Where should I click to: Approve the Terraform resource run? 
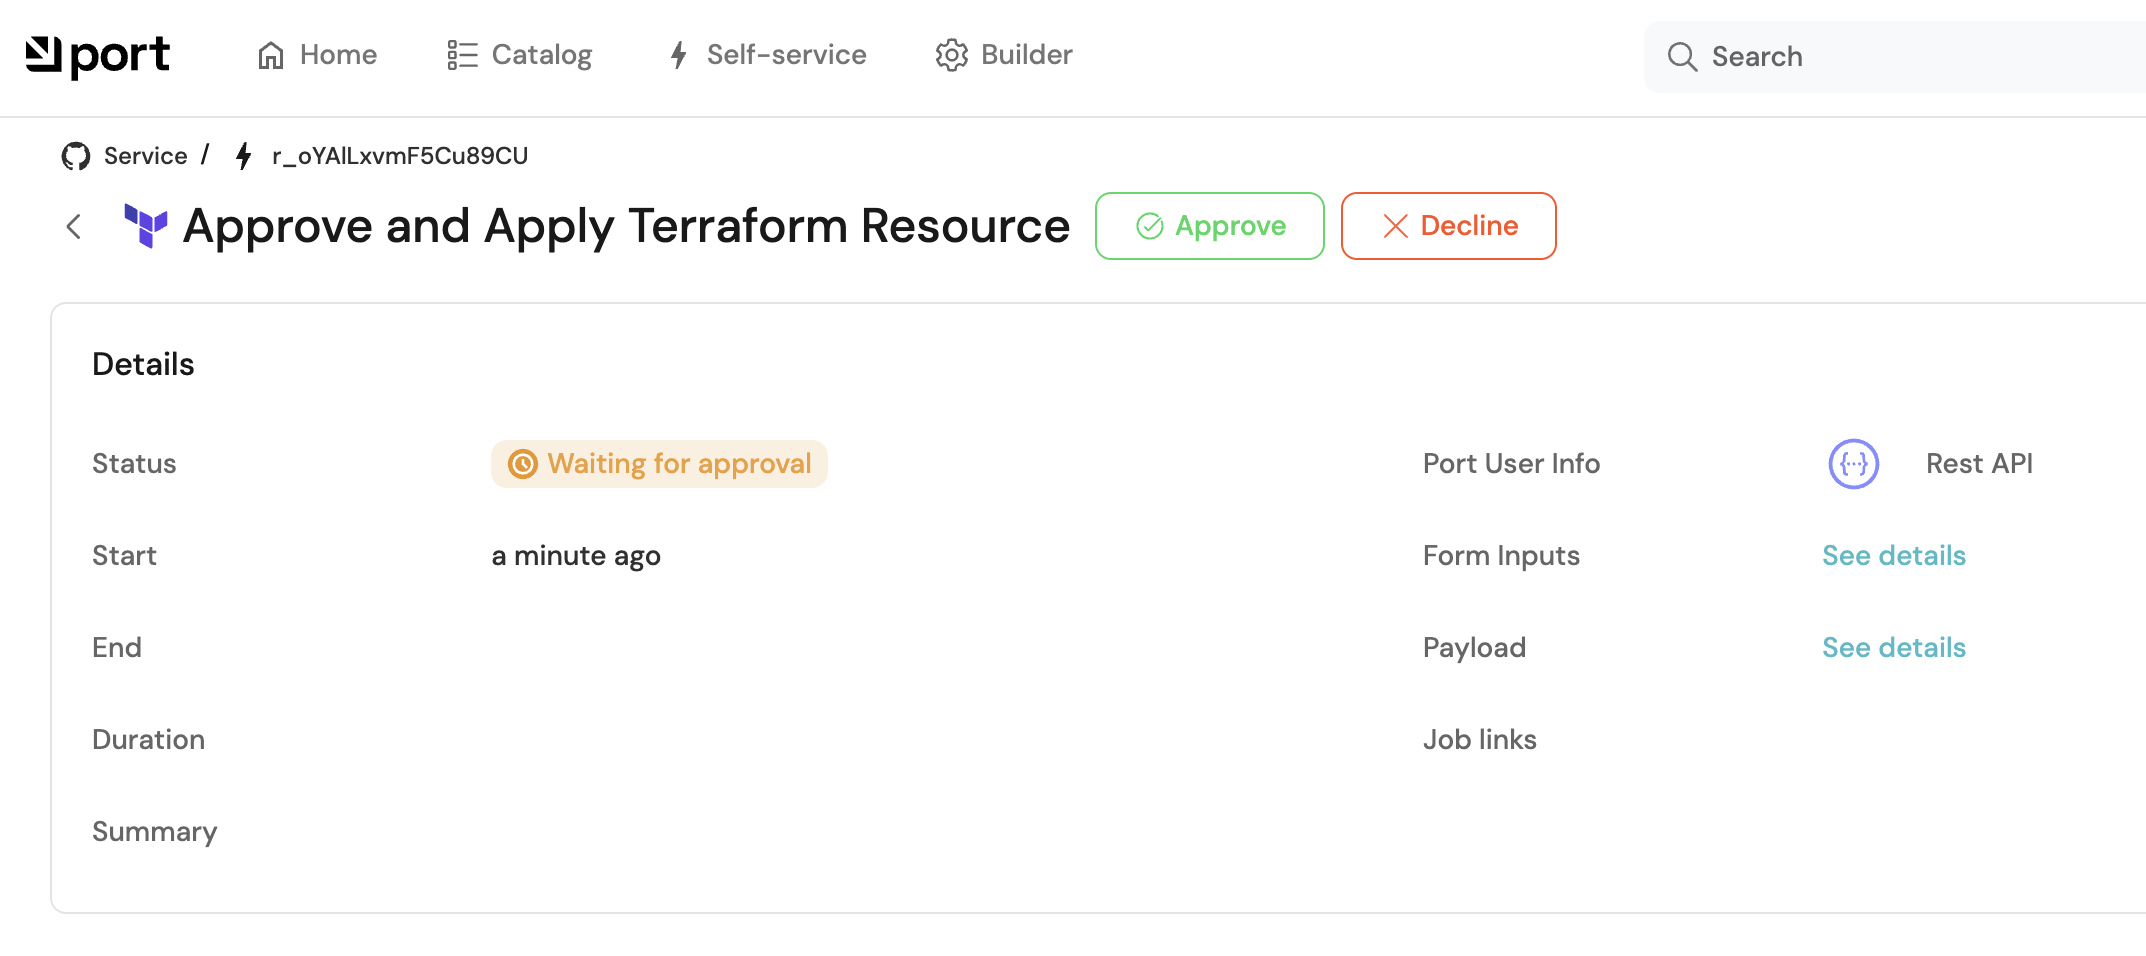coord(1209,226)
